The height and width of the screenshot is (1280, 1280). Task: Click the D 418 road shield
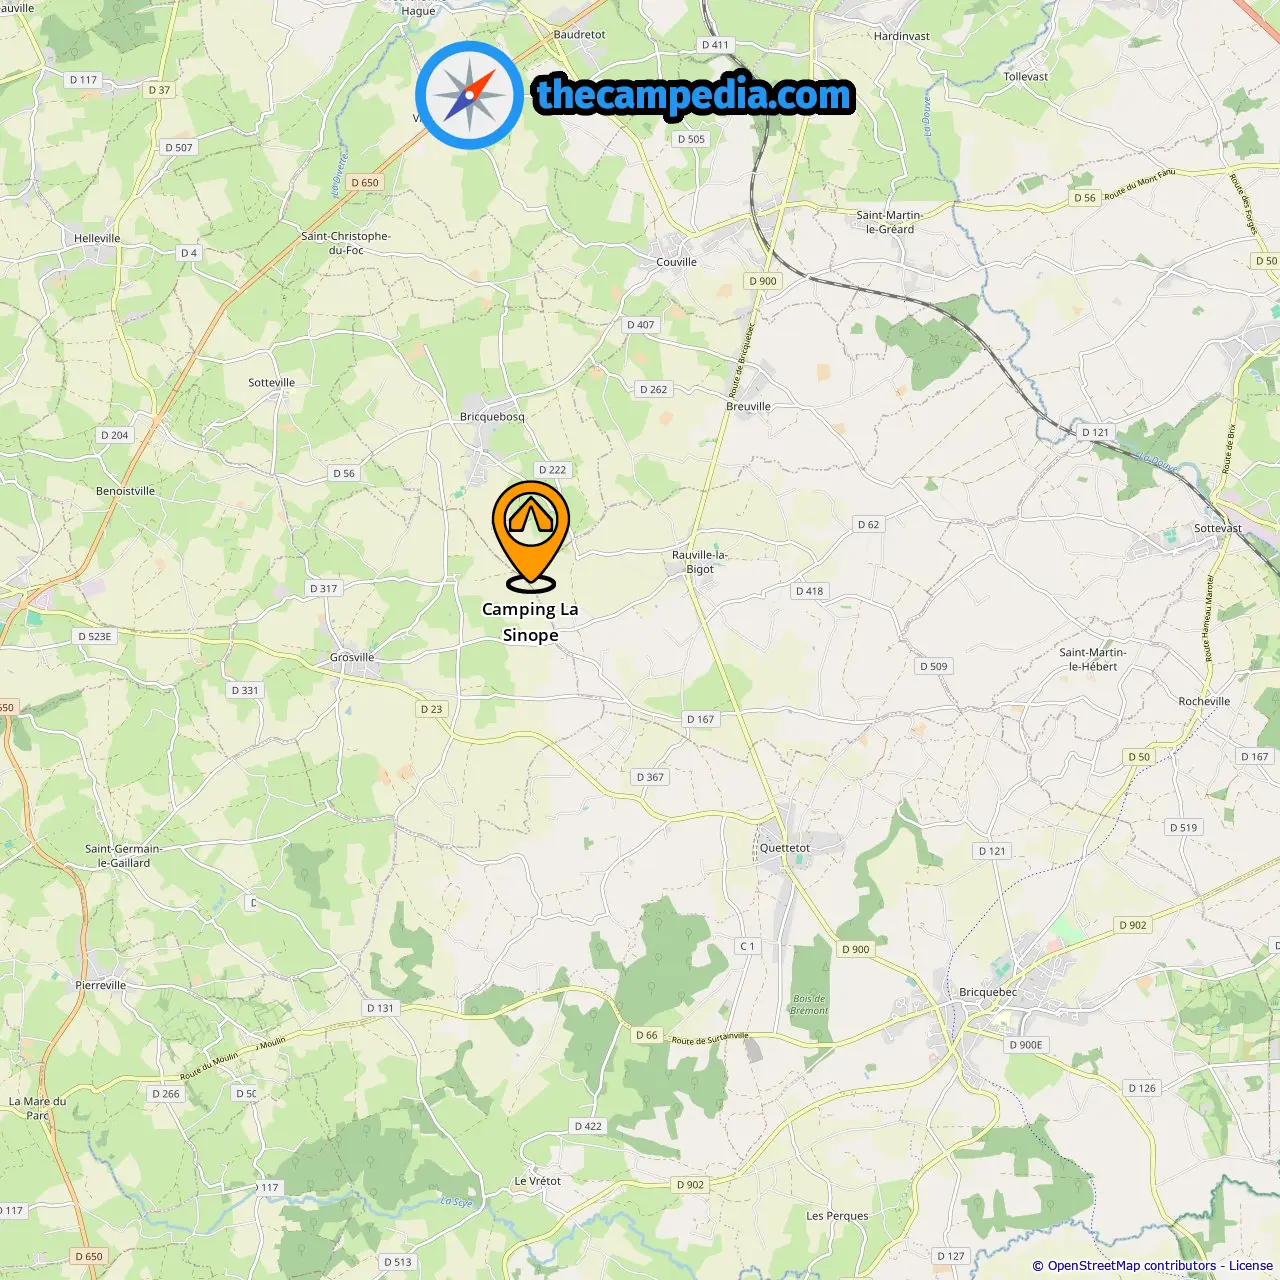pyautogui.click(x=810, y=591)
